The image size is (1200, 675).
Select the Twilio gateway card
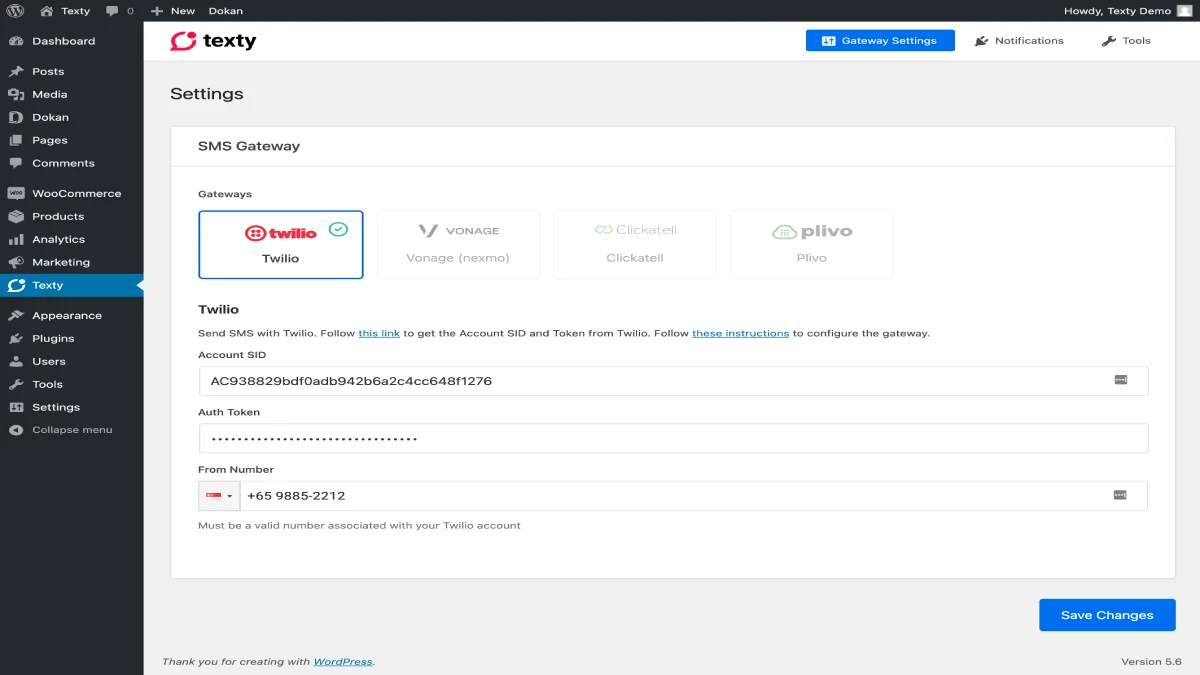[x=281, y=244]
